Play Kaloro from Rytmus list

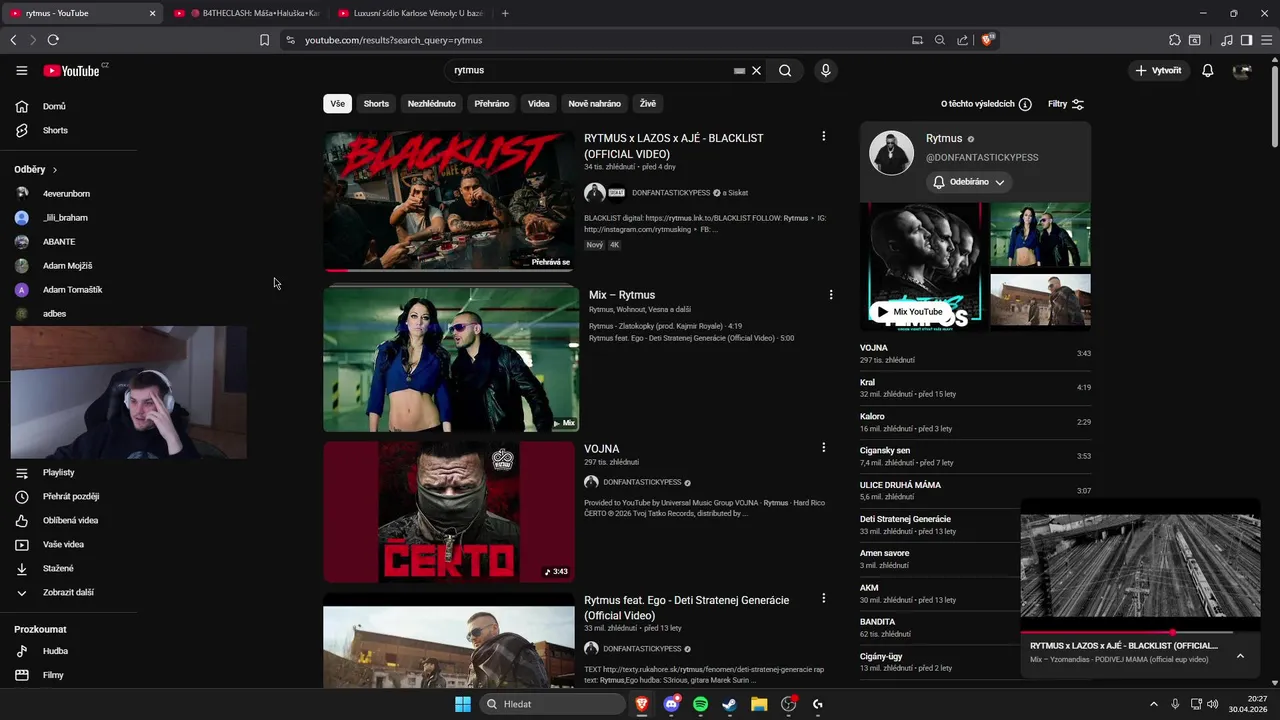pos(975,422)
